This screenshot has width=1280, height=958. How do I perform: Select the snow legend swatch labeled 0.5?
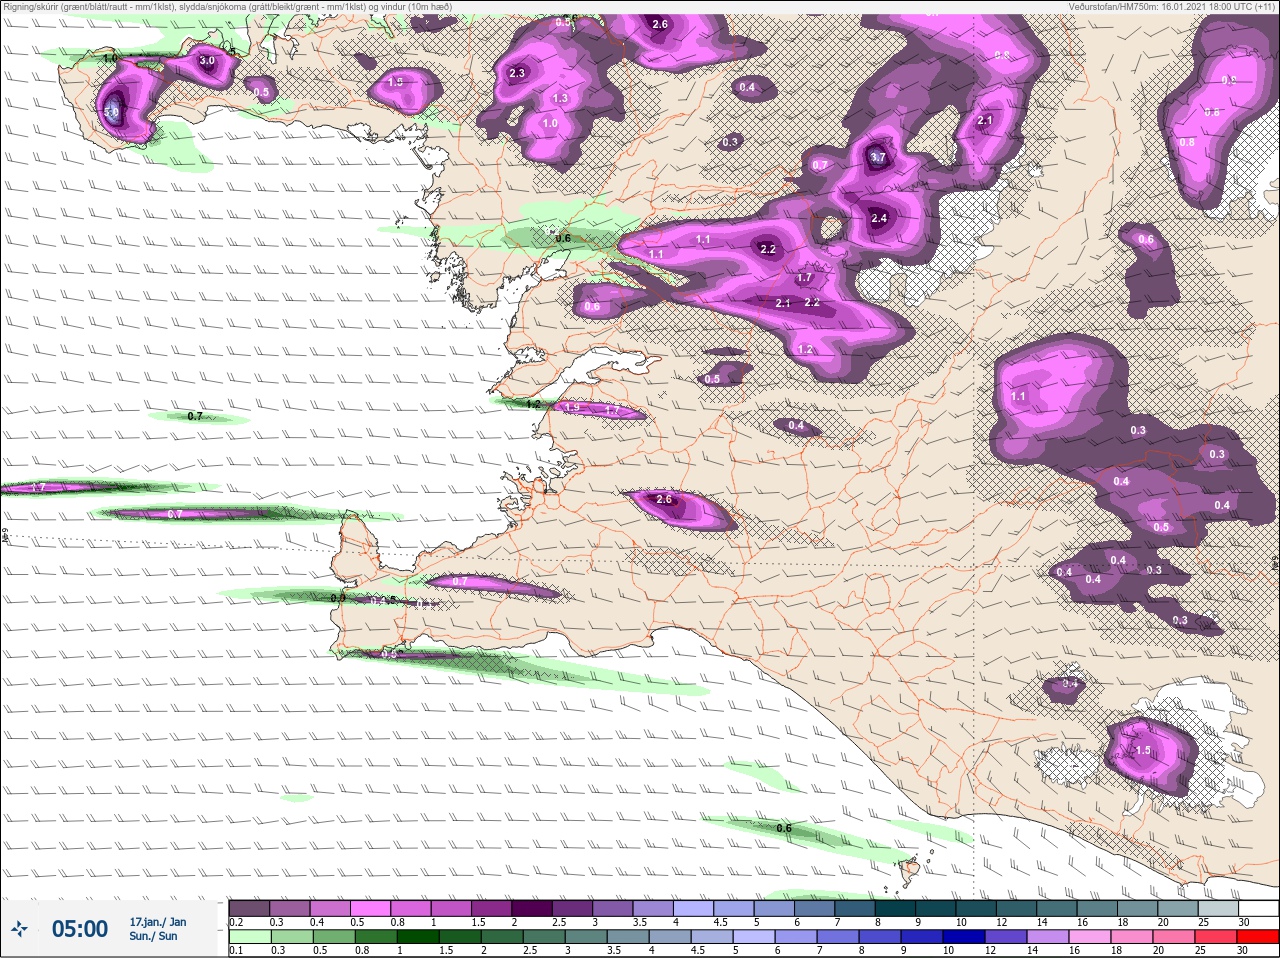(371, 908)
